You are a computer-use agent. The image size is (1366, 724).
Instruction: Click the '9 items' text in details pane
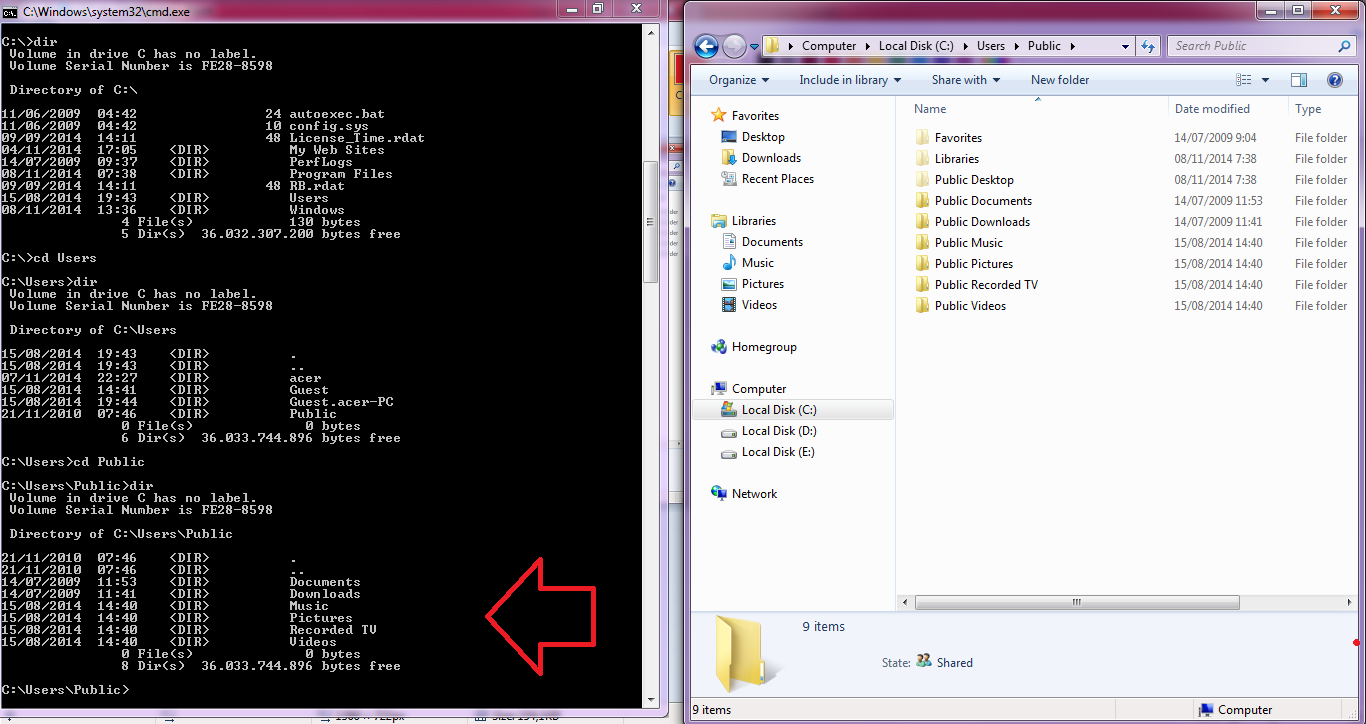point(823,627)
